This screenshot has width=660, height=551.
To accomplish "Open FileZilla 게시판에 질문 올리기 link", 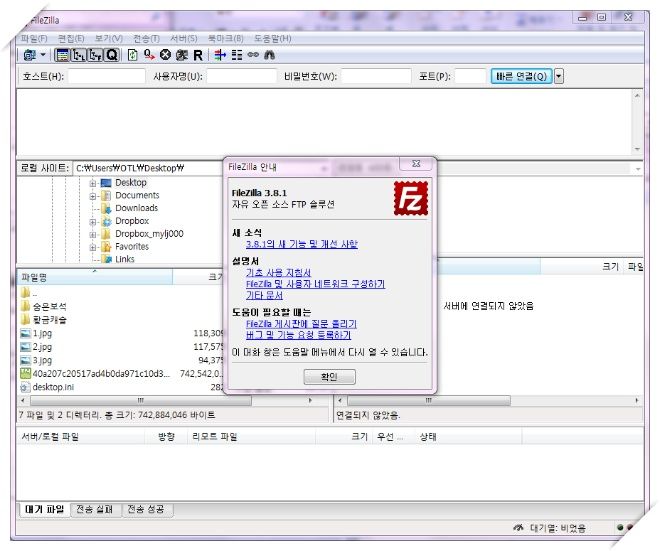I will coord(301,324).
